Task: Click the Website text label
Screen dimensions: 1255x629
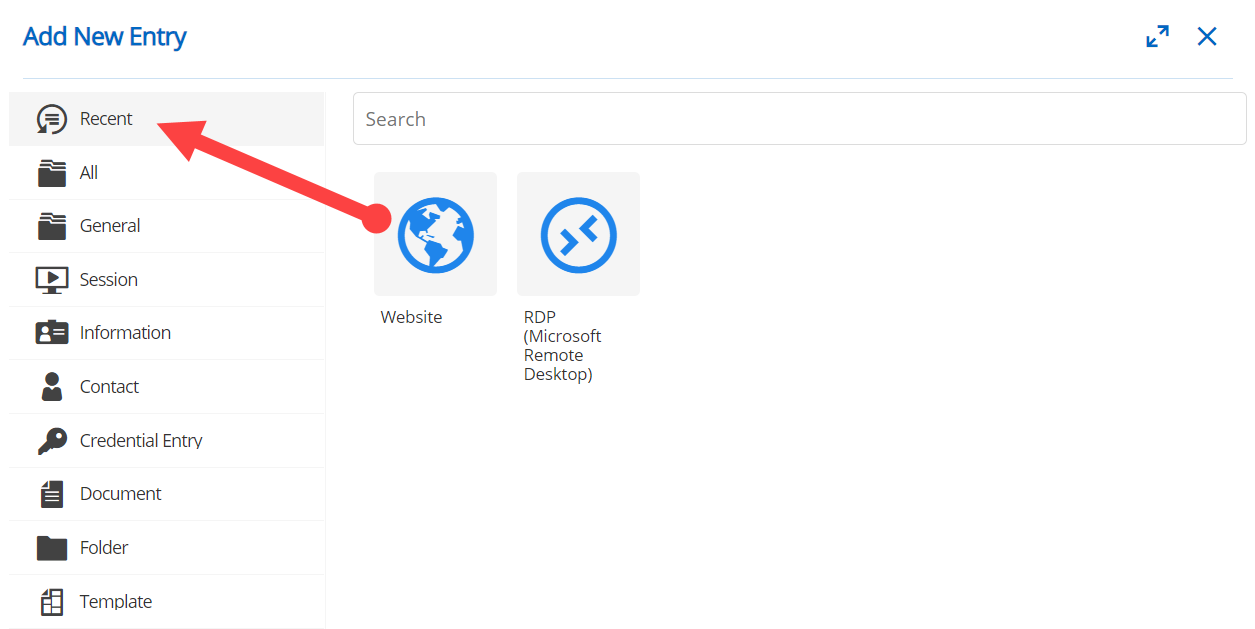Action: [411, 317]
